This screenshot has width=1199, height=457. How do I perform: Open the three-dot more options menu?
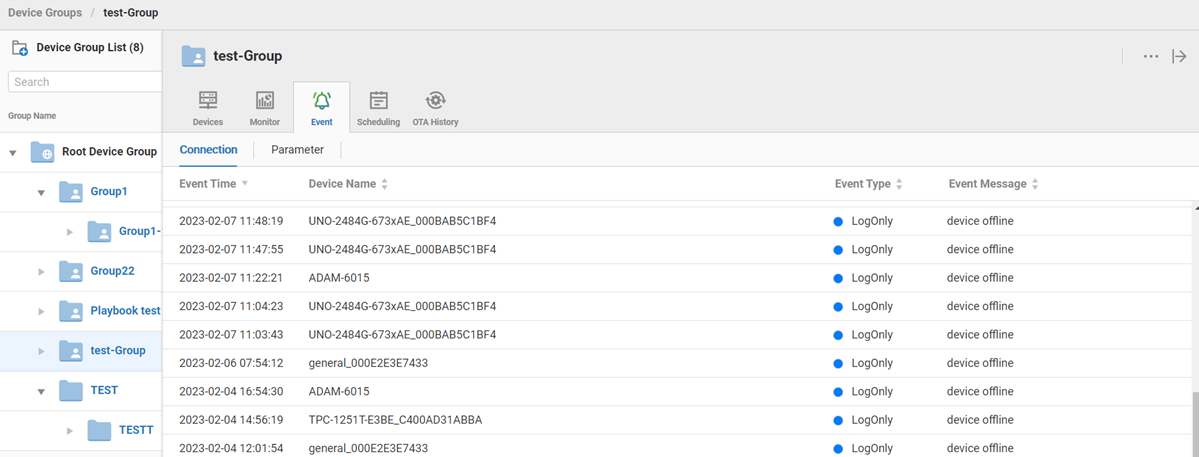1151,57
